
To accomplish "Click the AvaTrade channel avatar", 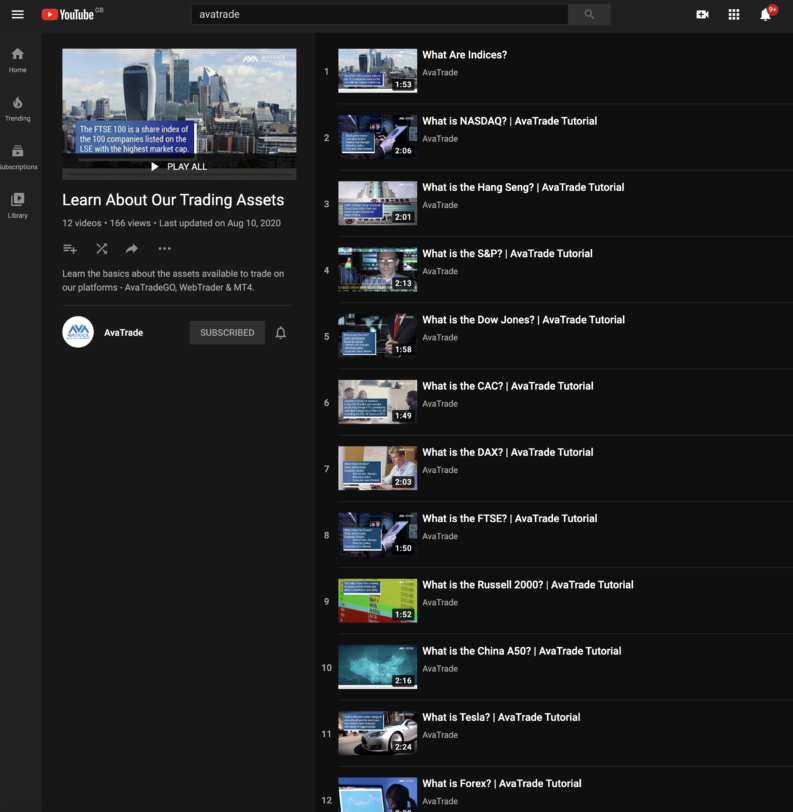I will point(78,332).
